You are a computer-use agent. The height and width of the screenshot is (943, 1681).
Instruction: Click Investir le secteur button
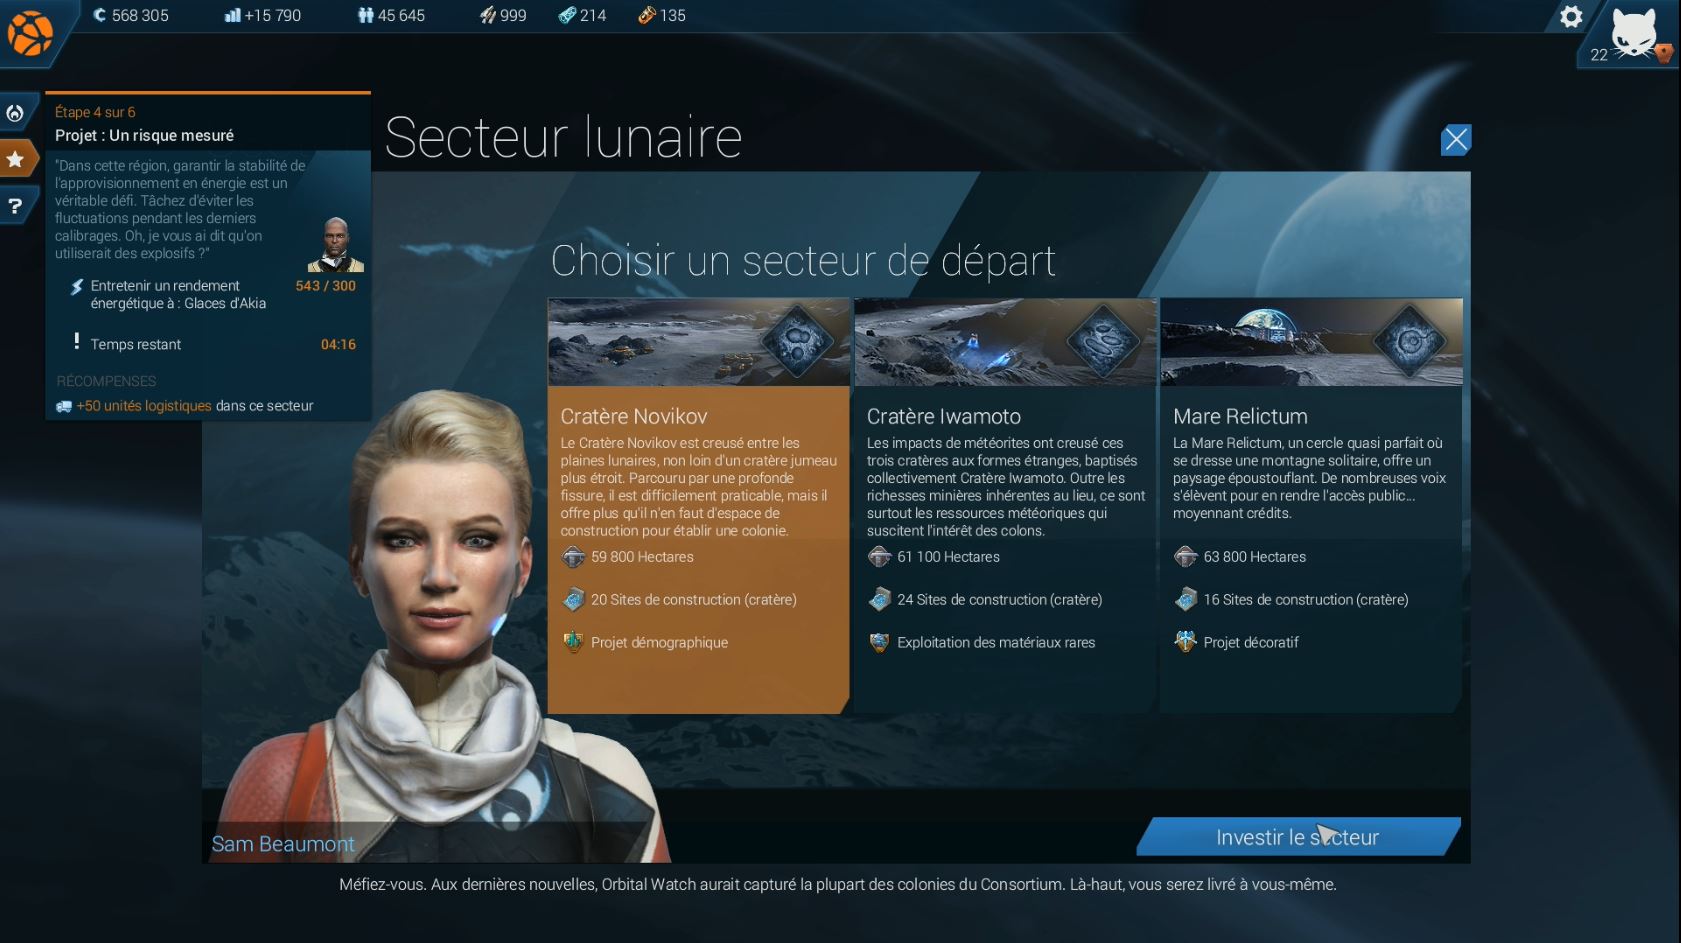(x=1298, y=837)
